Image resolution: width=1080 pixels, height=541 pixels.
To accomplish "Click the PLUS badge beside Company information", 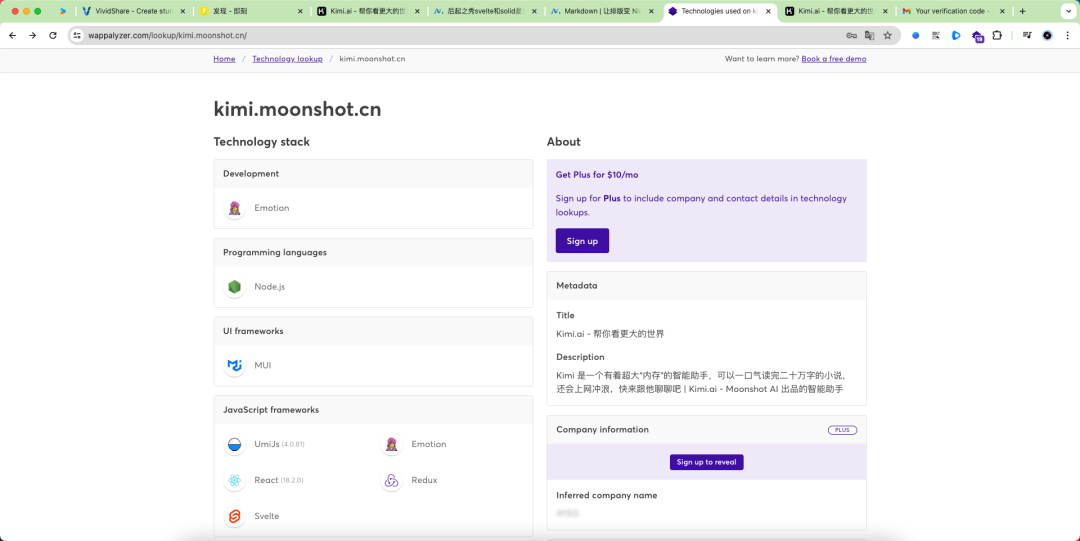I will tap(842, 430).
